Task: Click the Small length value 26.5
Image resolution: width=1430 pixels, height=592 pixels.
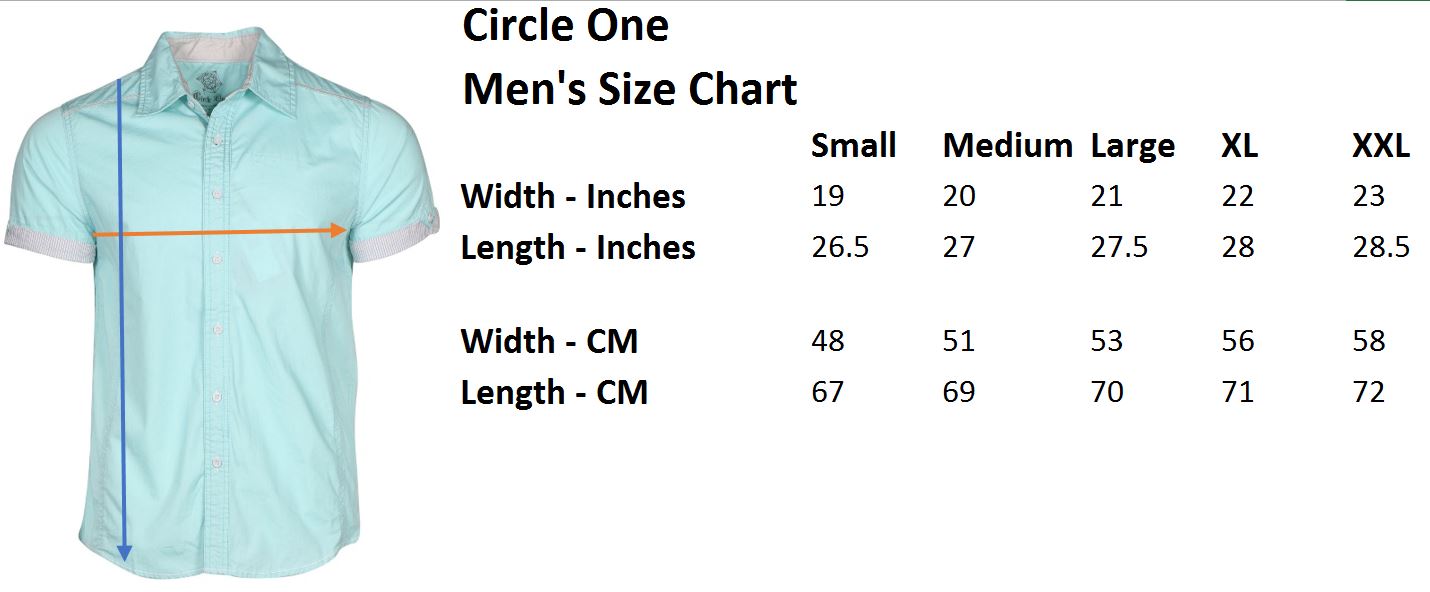Action: pos(840,247)
